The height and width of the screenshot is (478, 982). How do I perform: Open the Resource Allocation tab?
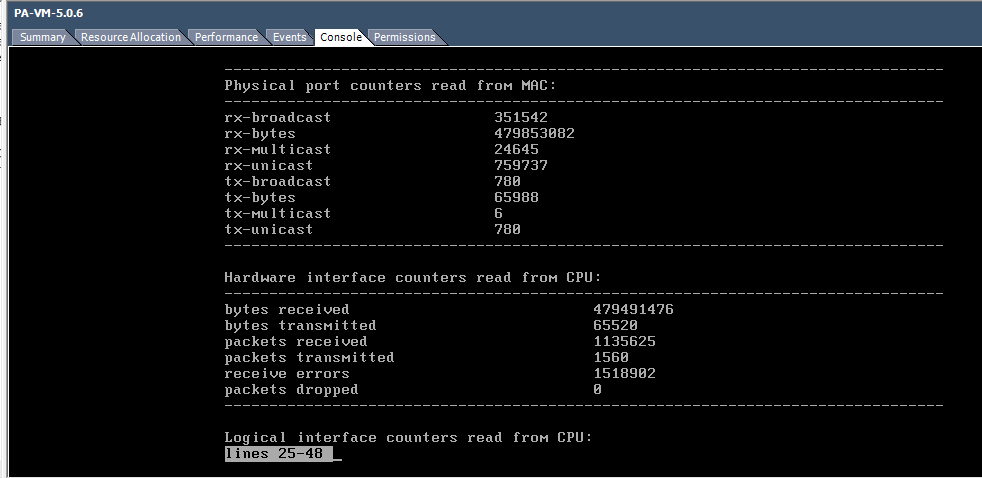pos(131,37)
